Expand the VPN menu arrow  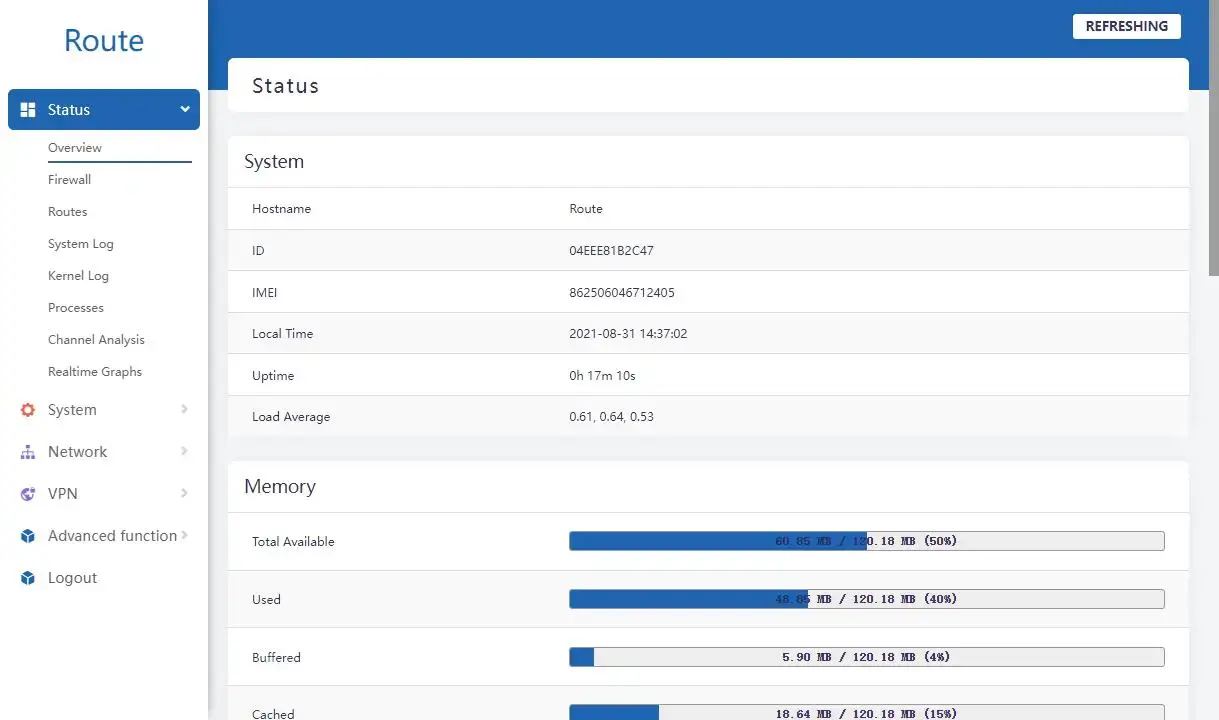click(x=184, y=493)
